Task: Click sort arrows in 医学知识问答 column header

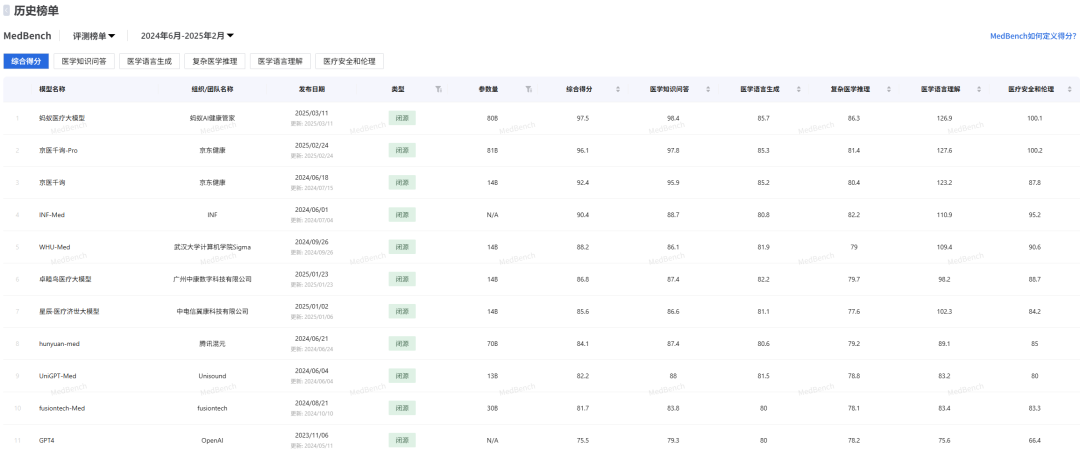Action: [709, 89]
